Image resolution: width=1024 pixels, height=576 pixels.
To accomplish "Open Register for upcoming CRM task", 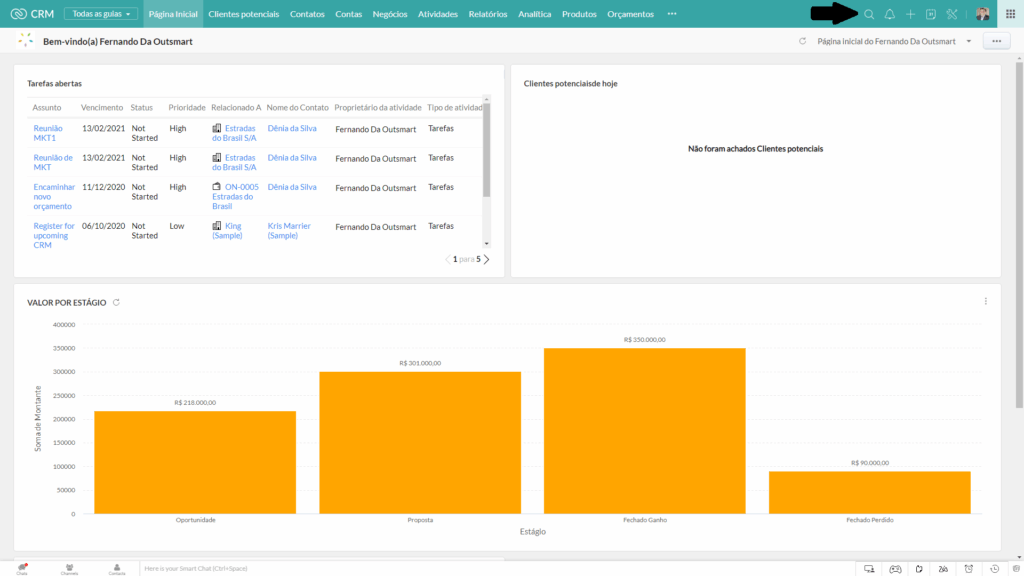I will [x=54, y=236].
